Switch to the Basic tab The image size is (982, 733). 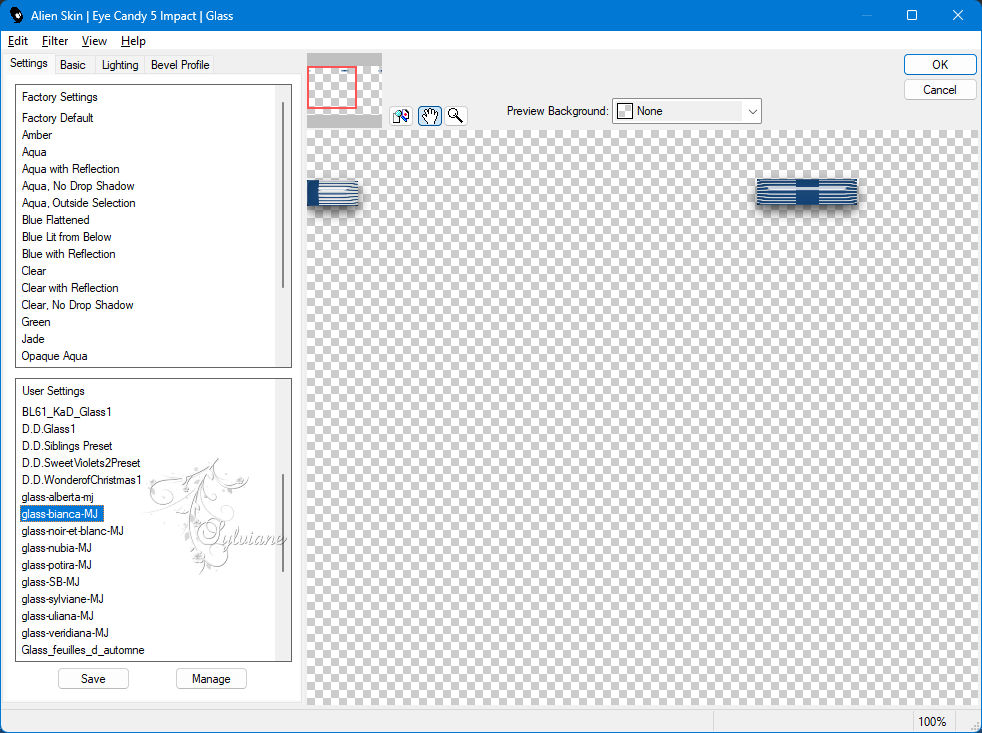click(73, 65)
